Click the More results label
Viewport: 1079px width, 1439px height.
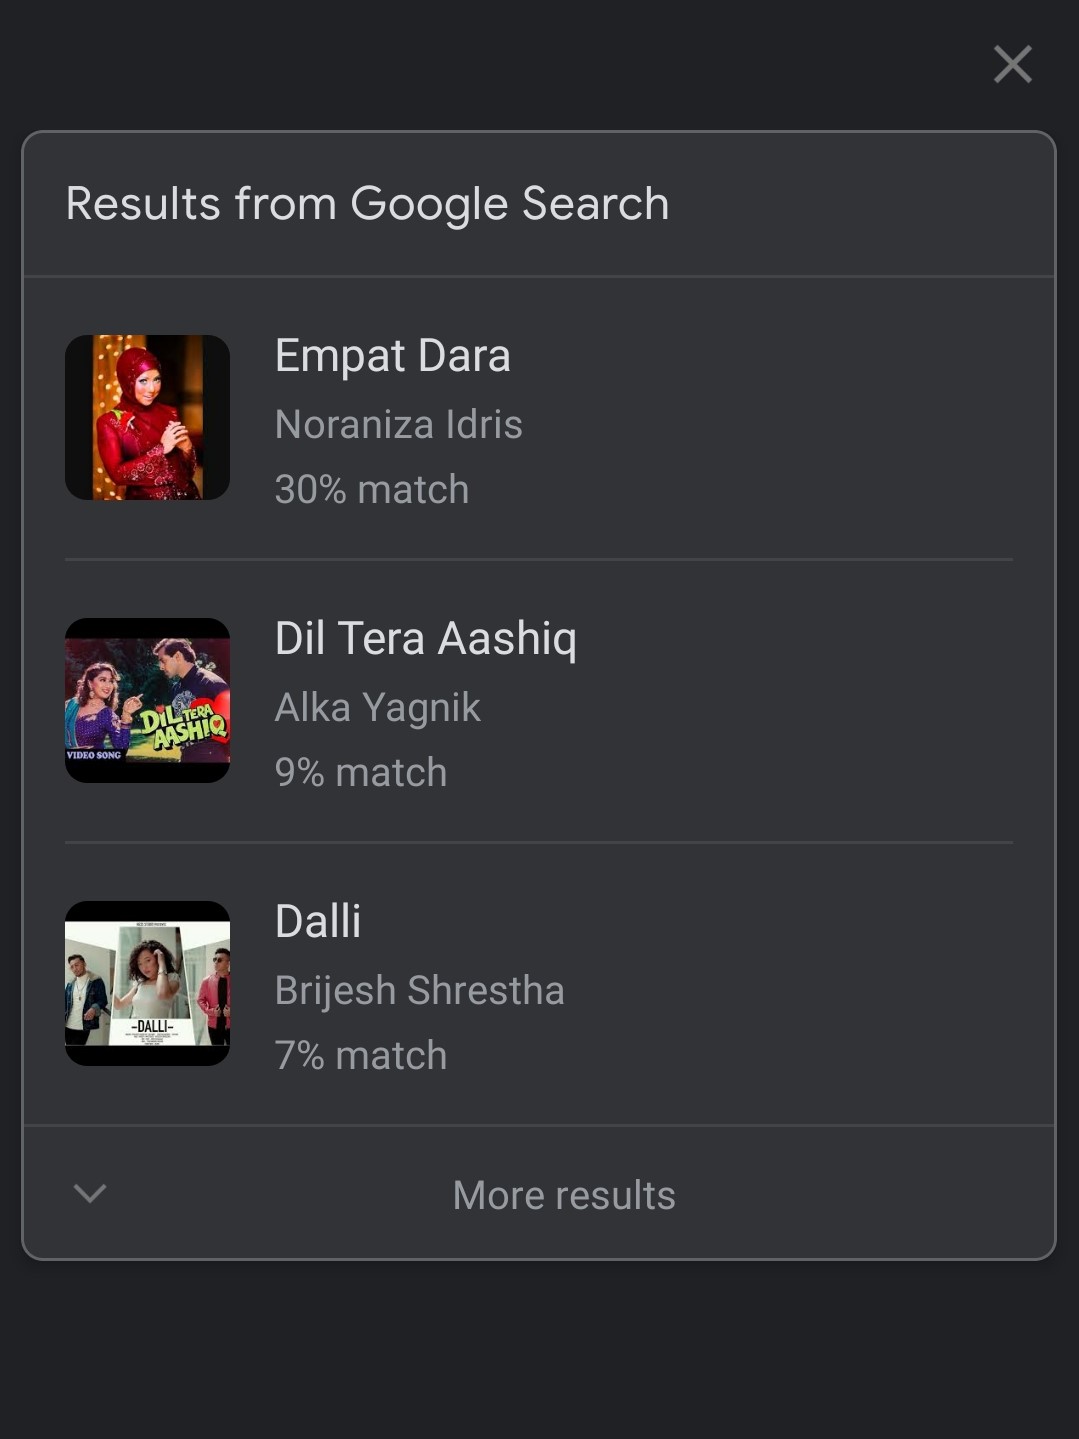[564, 1195]
